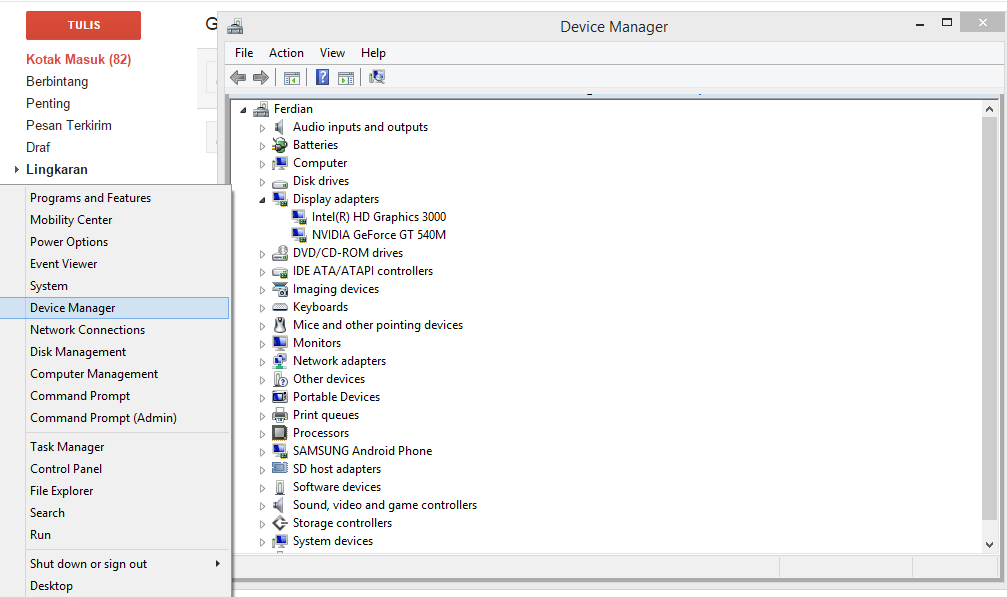Click the Show/Hide Console Tree toolbar icon
The image size is (1007, 597).
pyautogui.click(x=292, y=78)
